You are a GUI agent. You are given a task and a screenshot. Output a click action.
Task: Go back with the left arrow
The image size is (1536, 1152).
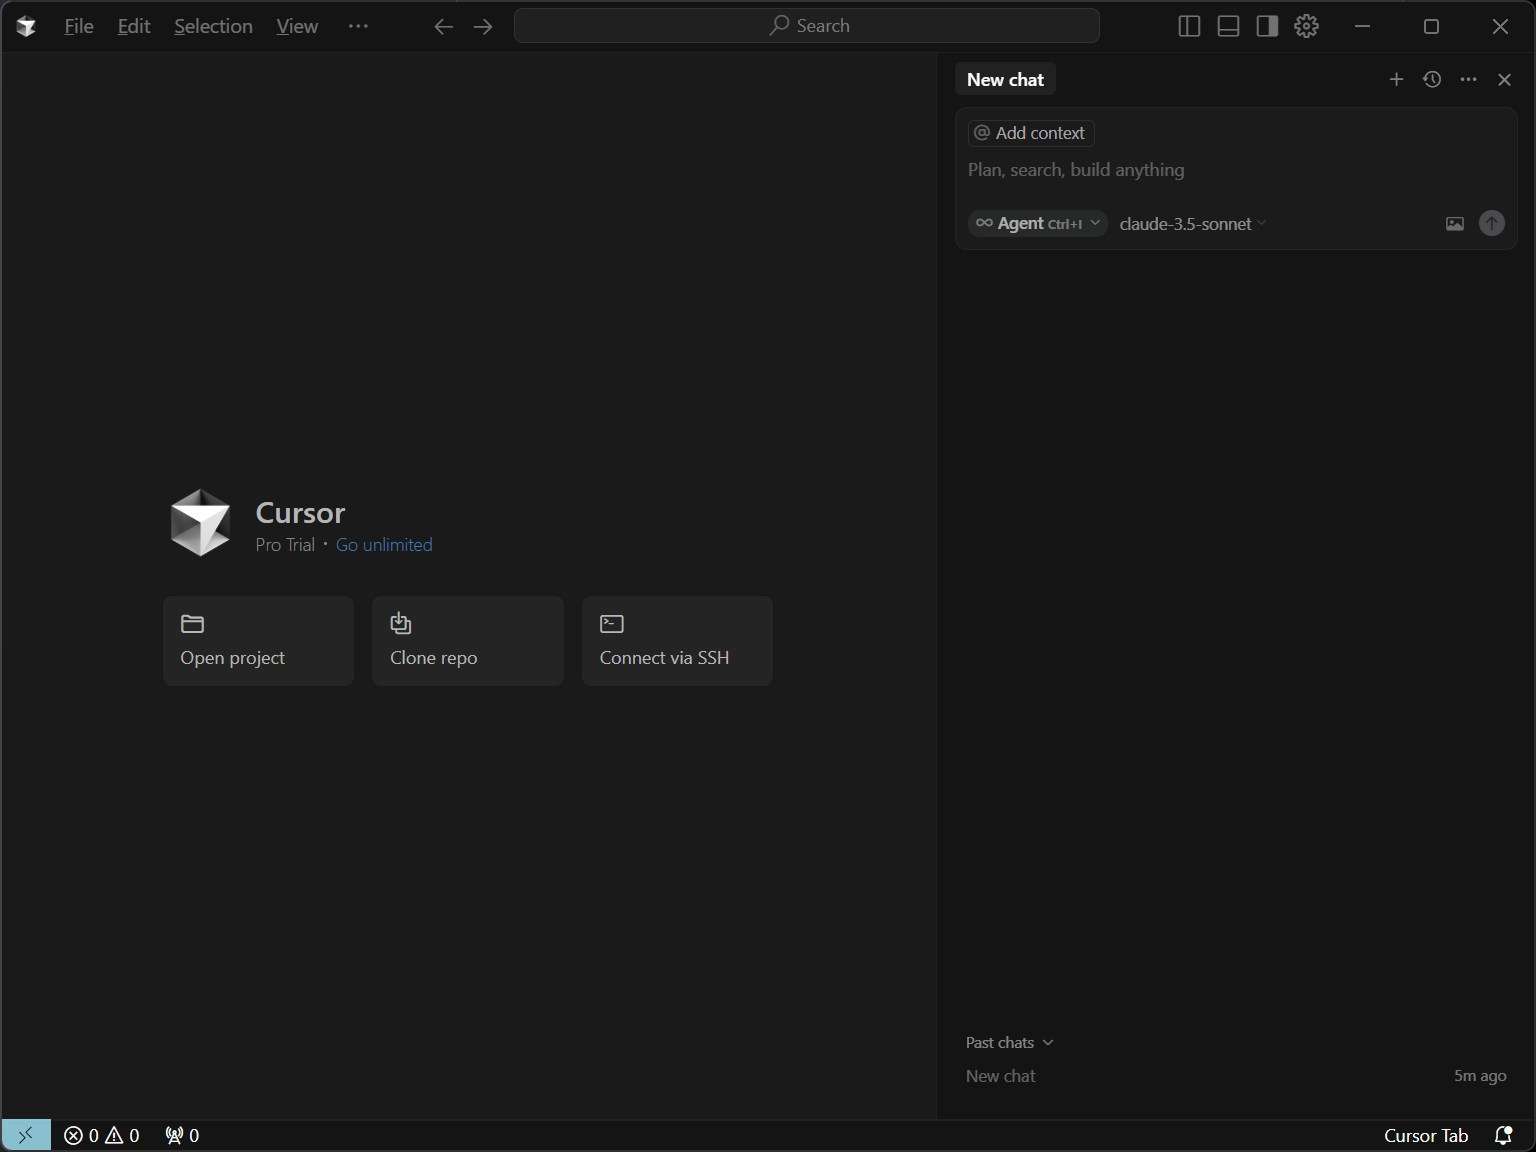(444, 26)
